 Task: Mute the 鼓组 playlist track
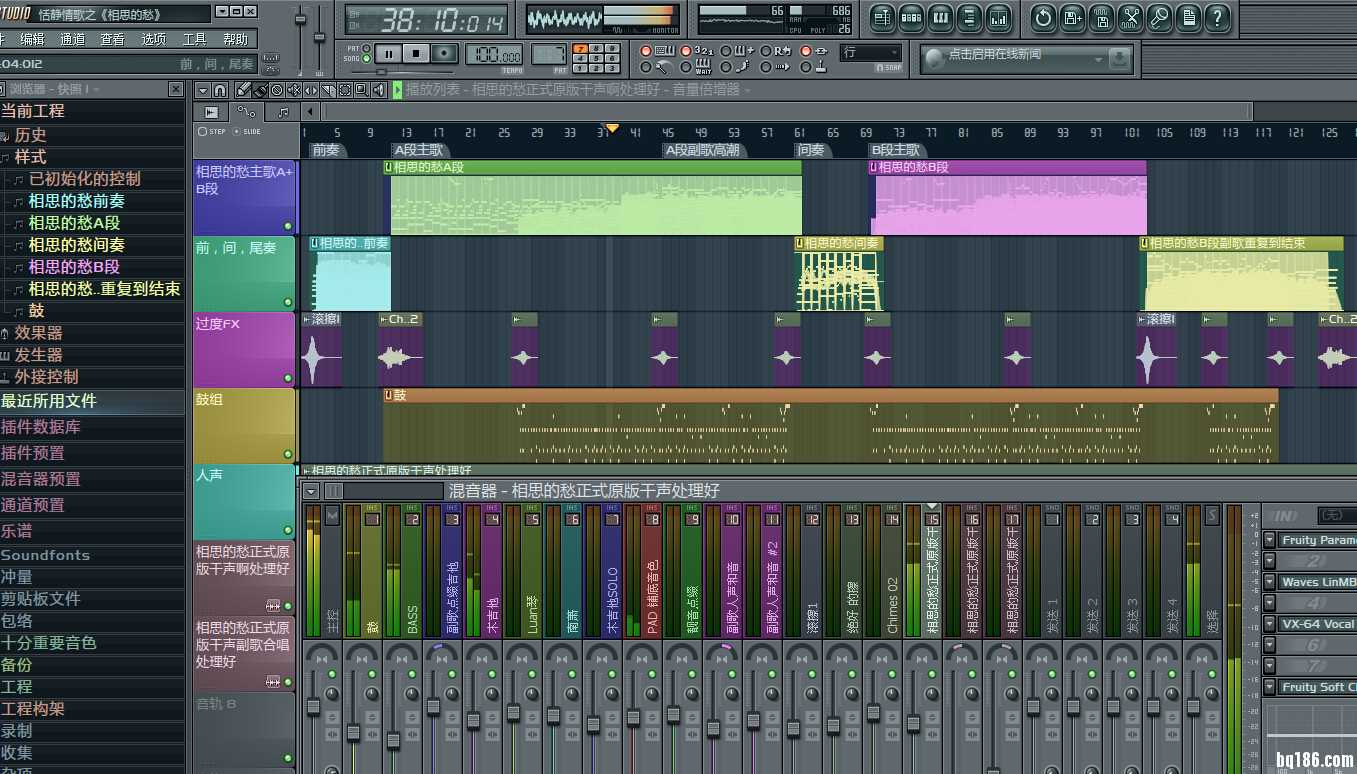coord(288,454)
